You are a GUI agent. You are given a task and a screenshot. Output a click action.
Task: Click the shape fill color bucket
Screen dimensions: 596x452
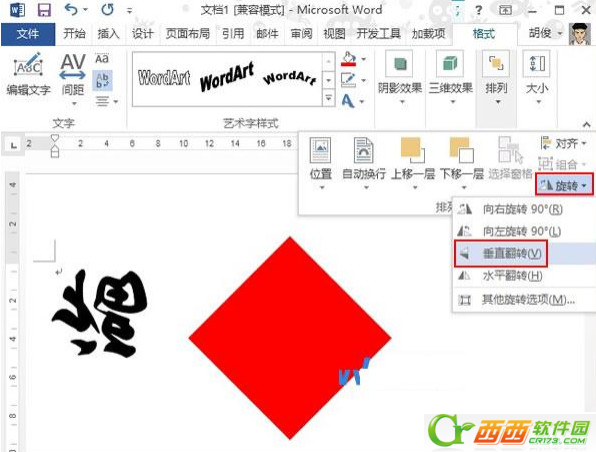pos(349,60)
